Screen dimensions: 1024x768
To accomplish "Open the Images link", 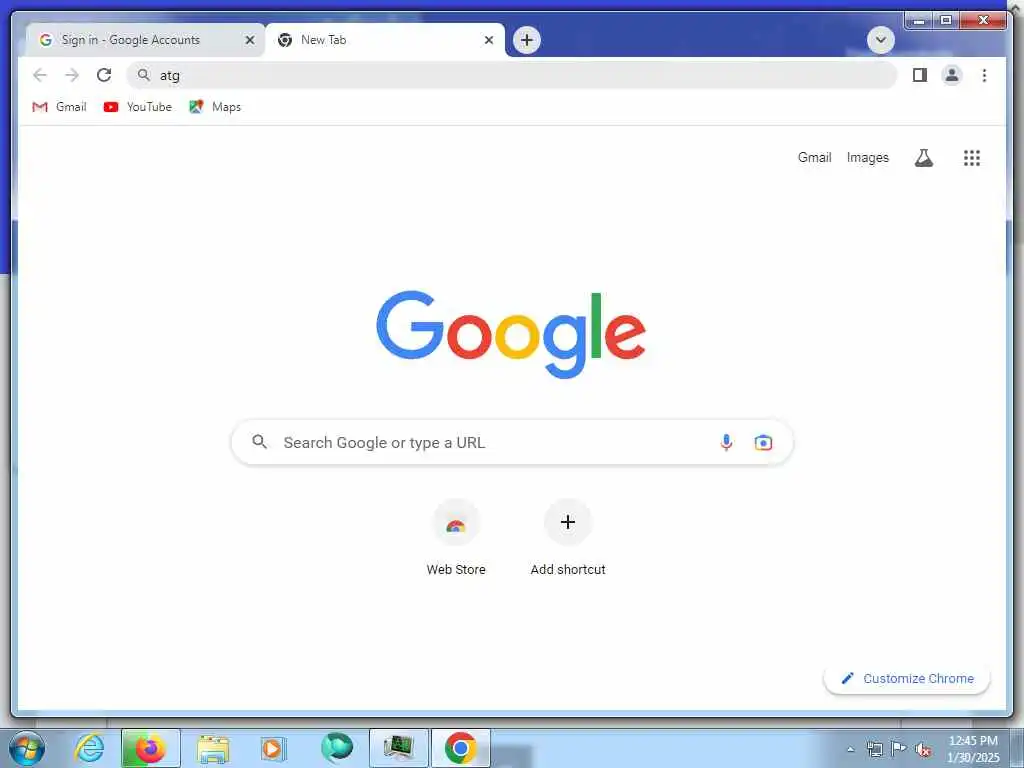I will tap(867, 157).
